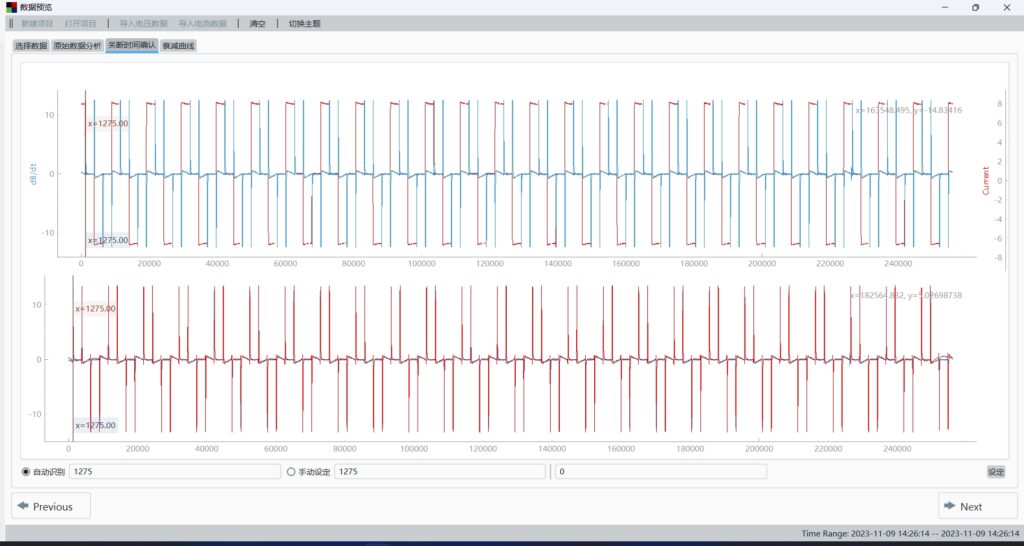
Task: Click the app icon in the title bar
Action: [x=11, y=7]
